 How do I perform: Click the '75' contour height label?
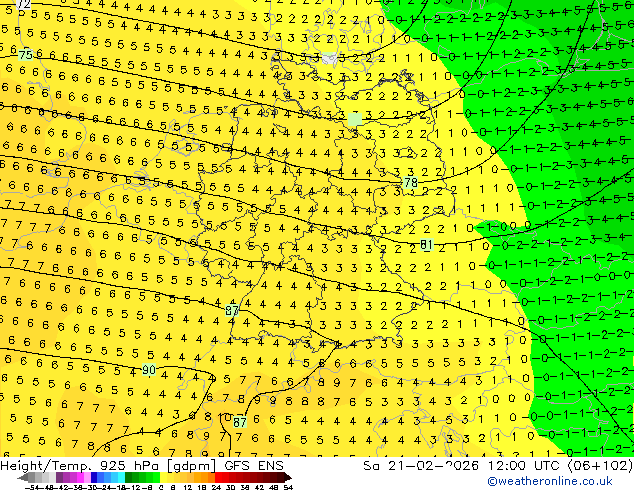click(25, 55)
